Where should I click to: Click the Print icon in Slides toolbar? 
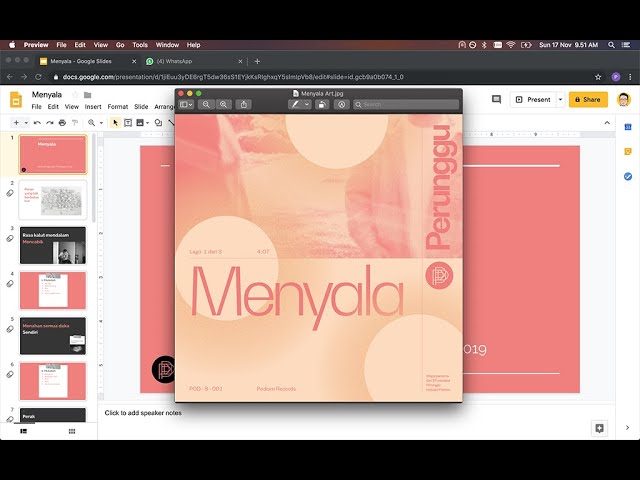pyautogui.click(x=62, y=122)
